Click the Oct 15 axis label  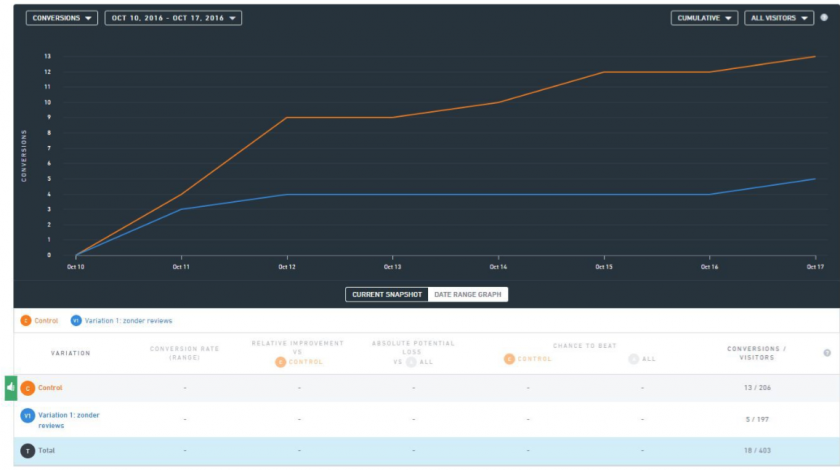[604, 267]
